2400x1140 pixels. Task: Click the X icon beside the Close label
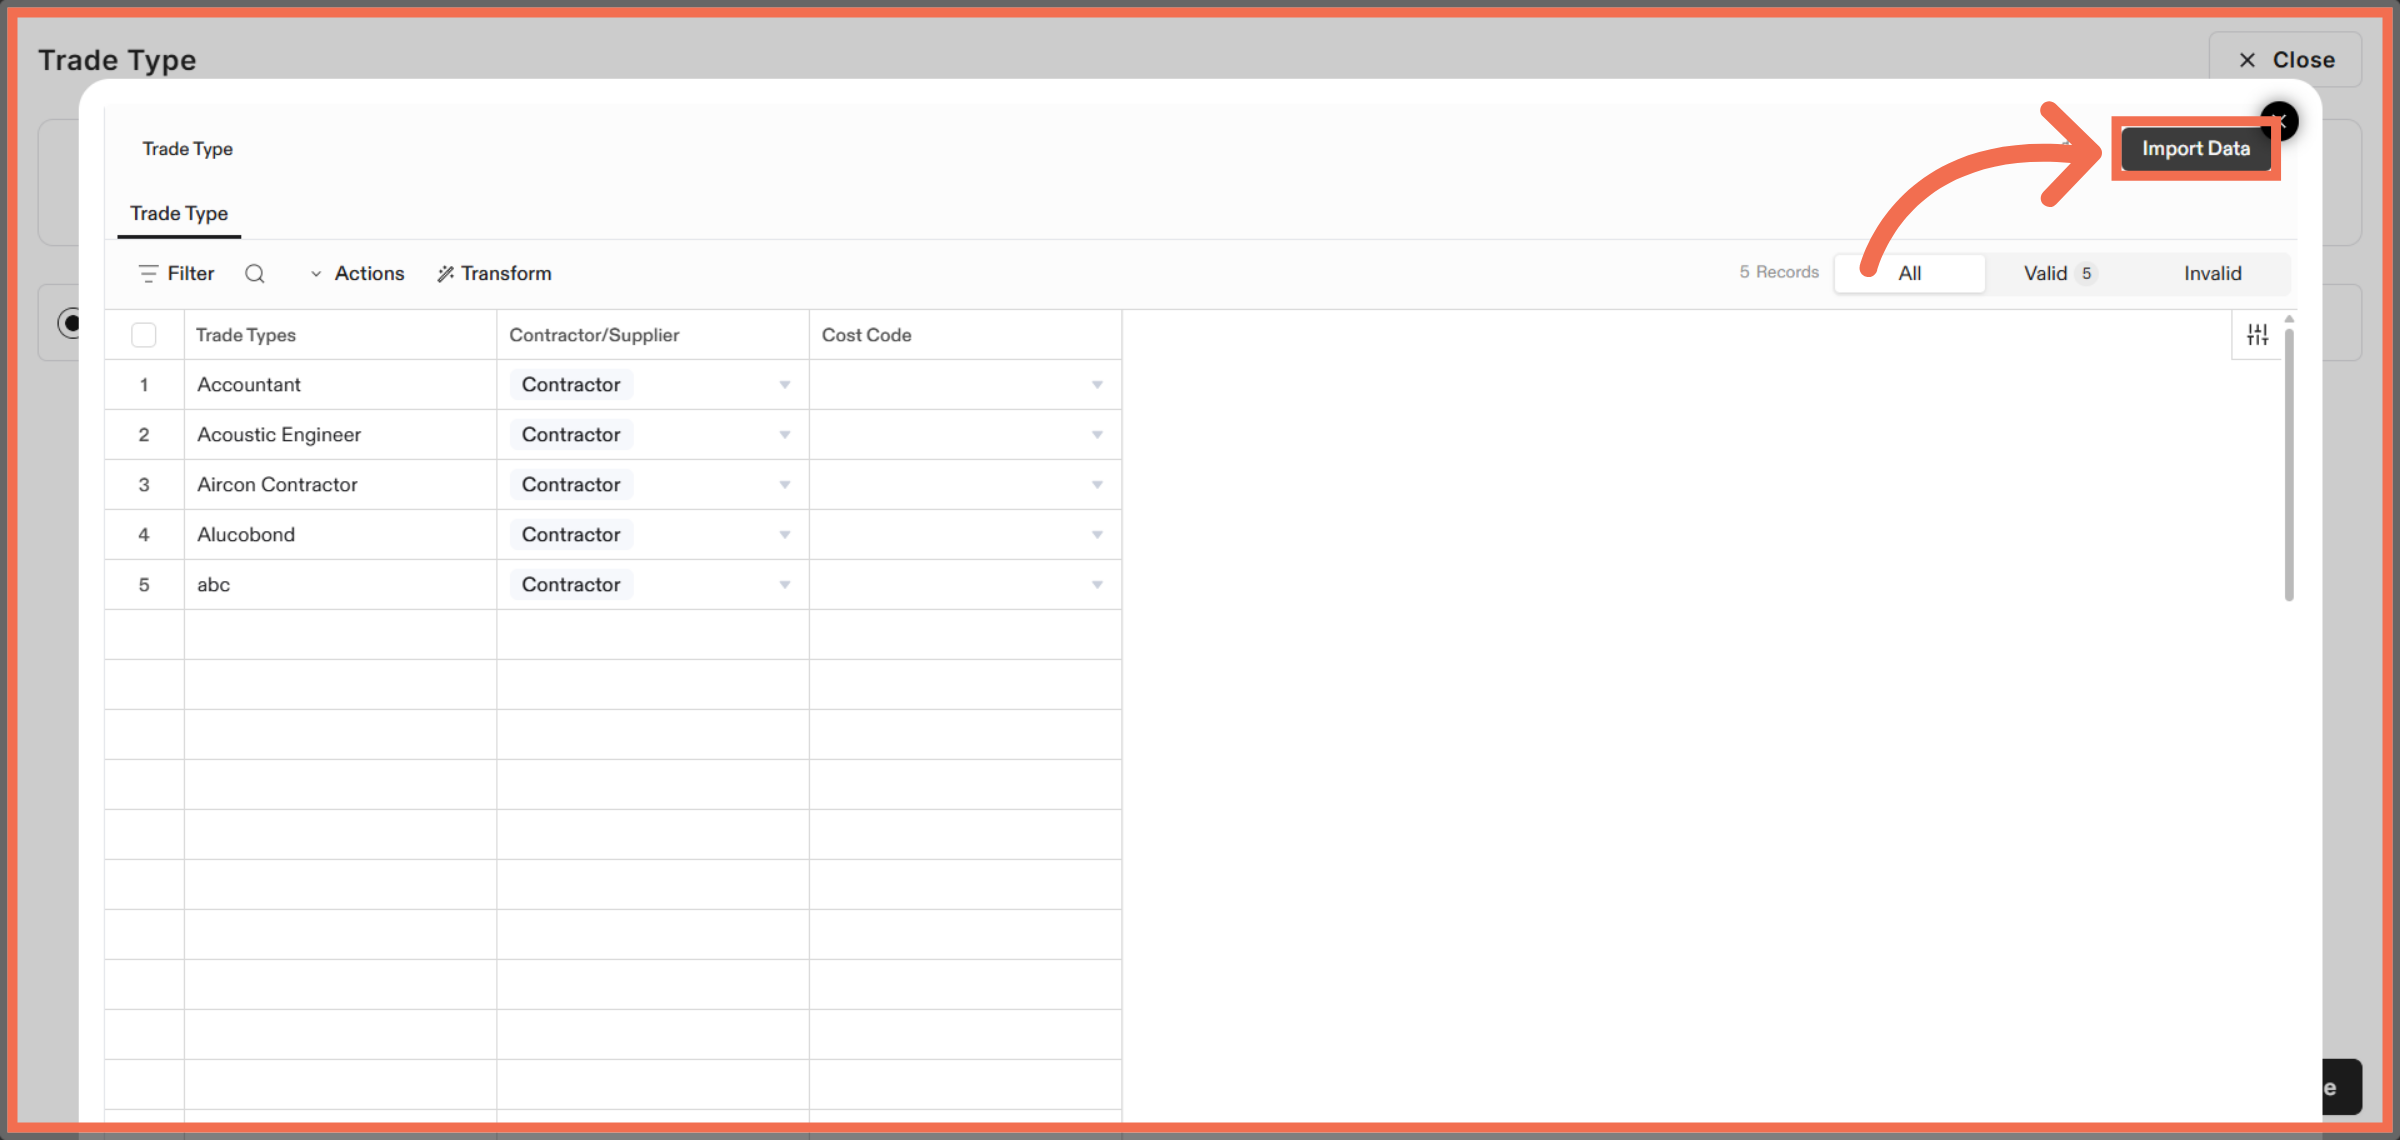coord(2247,60)
